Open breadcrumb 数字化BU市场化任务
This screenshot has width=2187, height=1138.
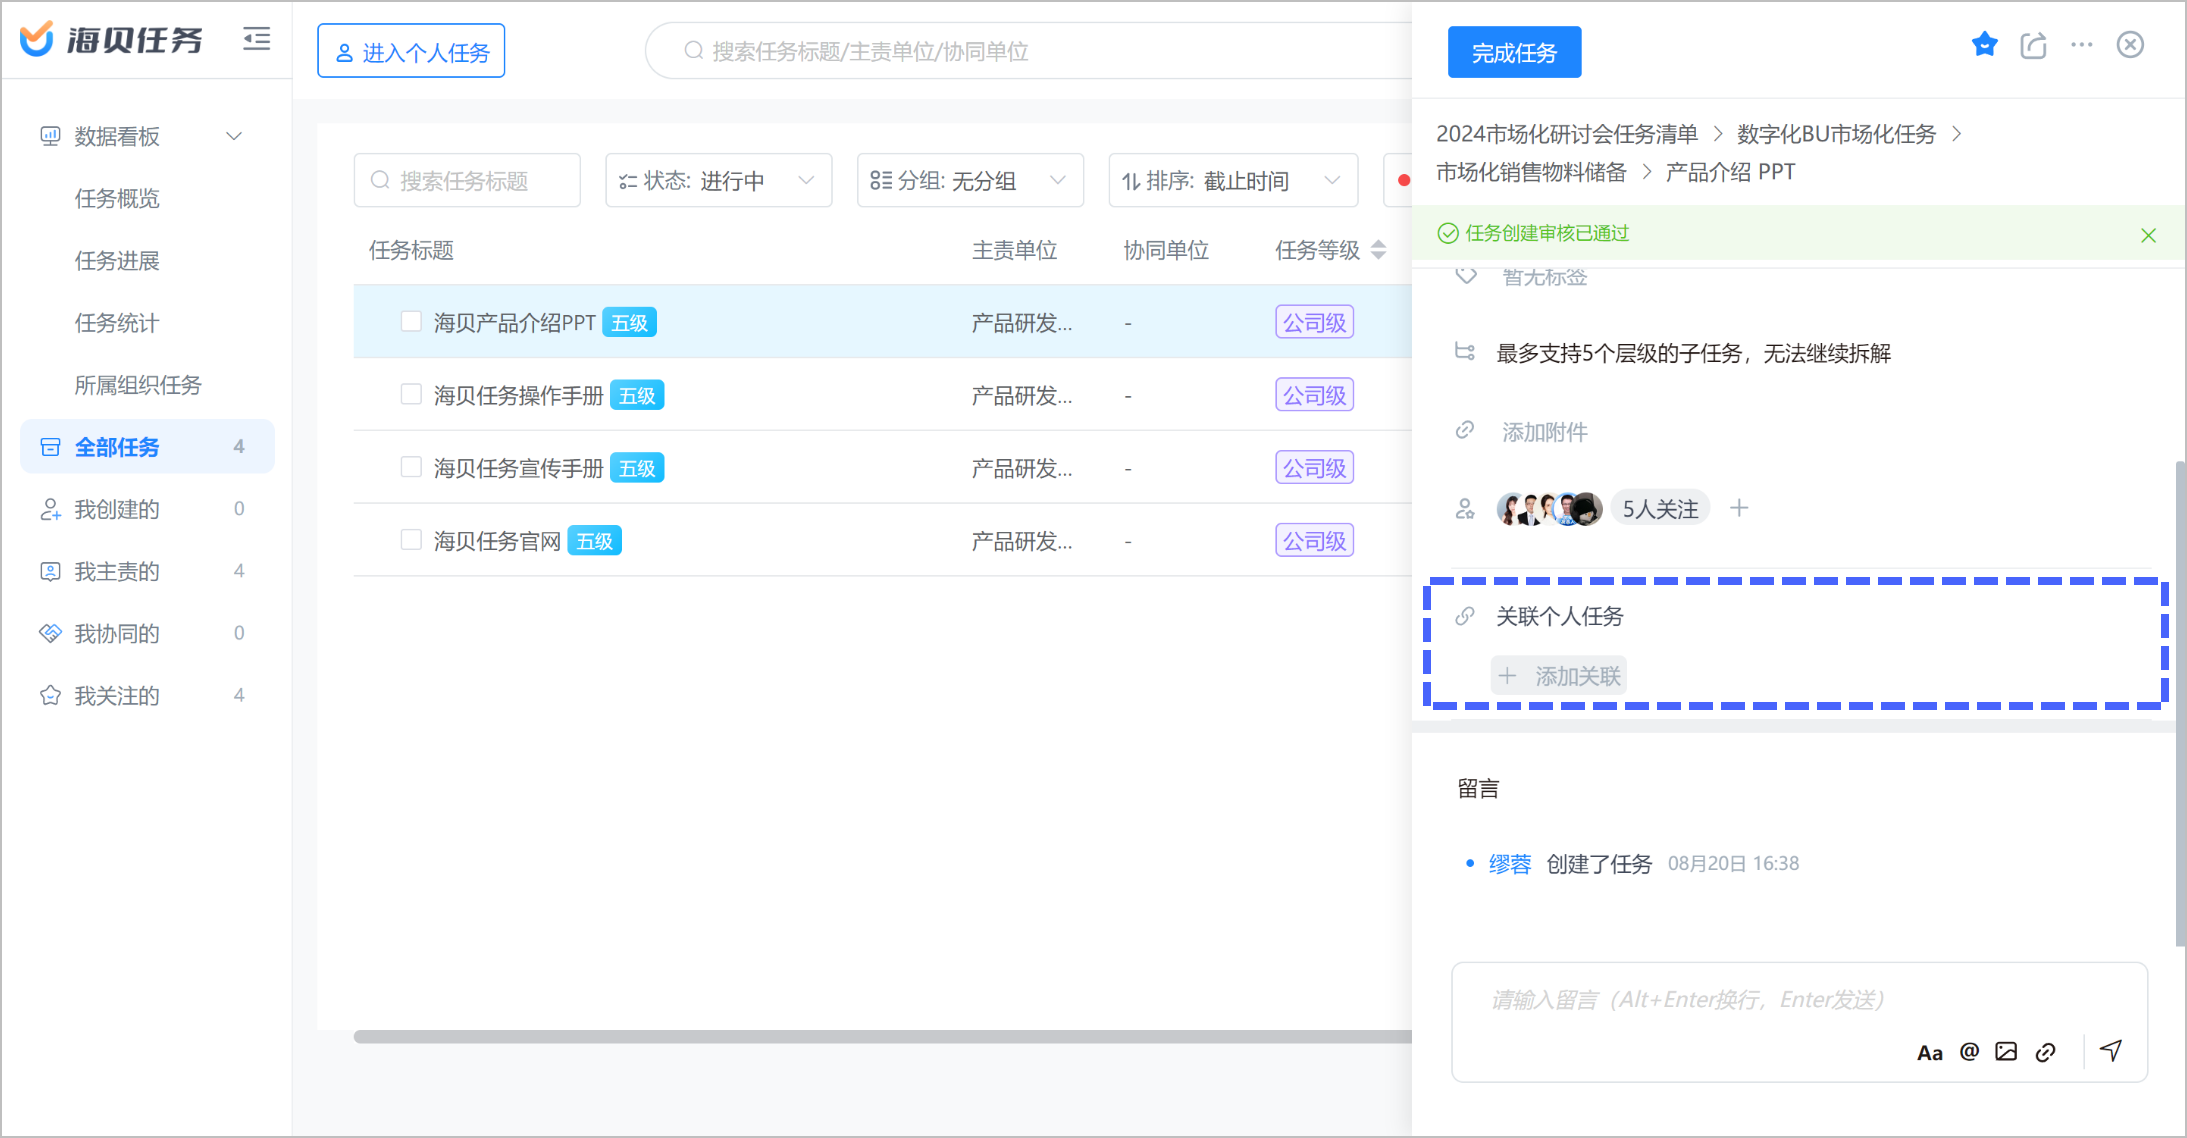(1836, 134)
